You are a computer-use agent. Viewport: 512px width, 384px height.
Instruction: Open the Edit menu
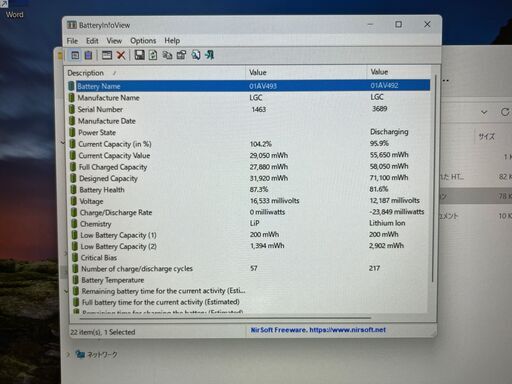coord(92,41)
